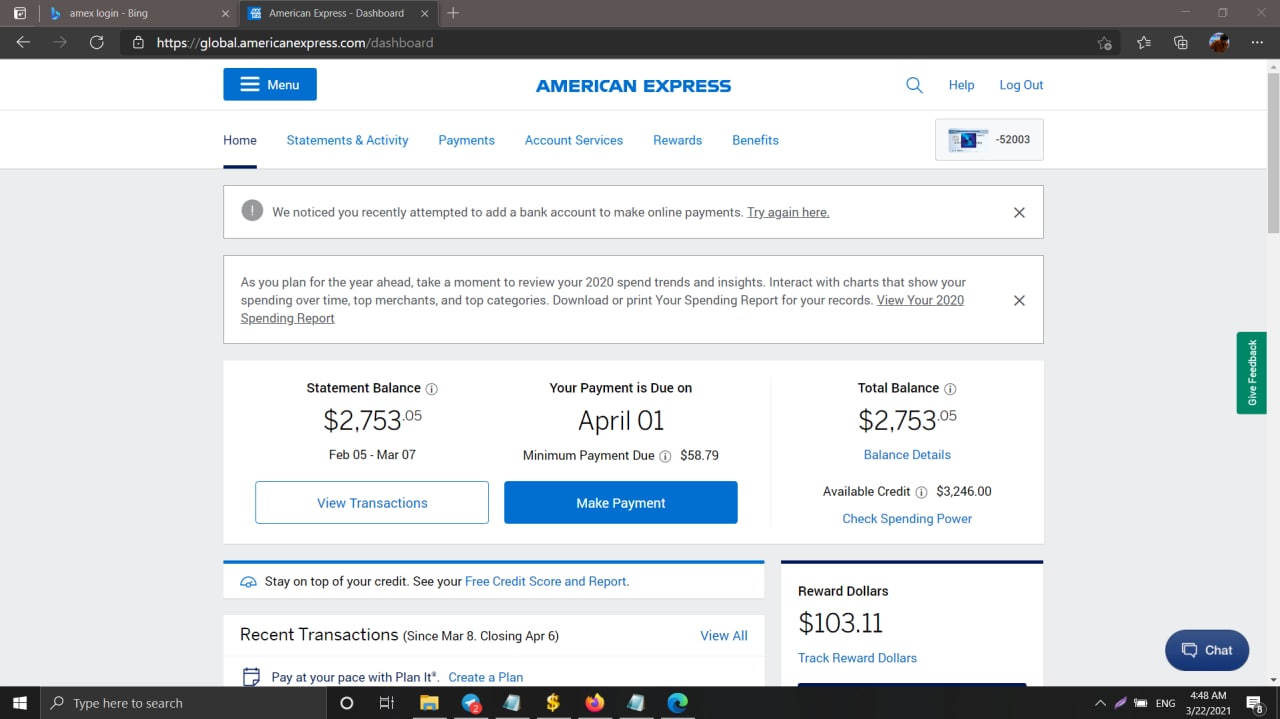Screen dimensions: 1280x719
Task: Open the Rewards navigation tab
Action: [x=677, y=140]
